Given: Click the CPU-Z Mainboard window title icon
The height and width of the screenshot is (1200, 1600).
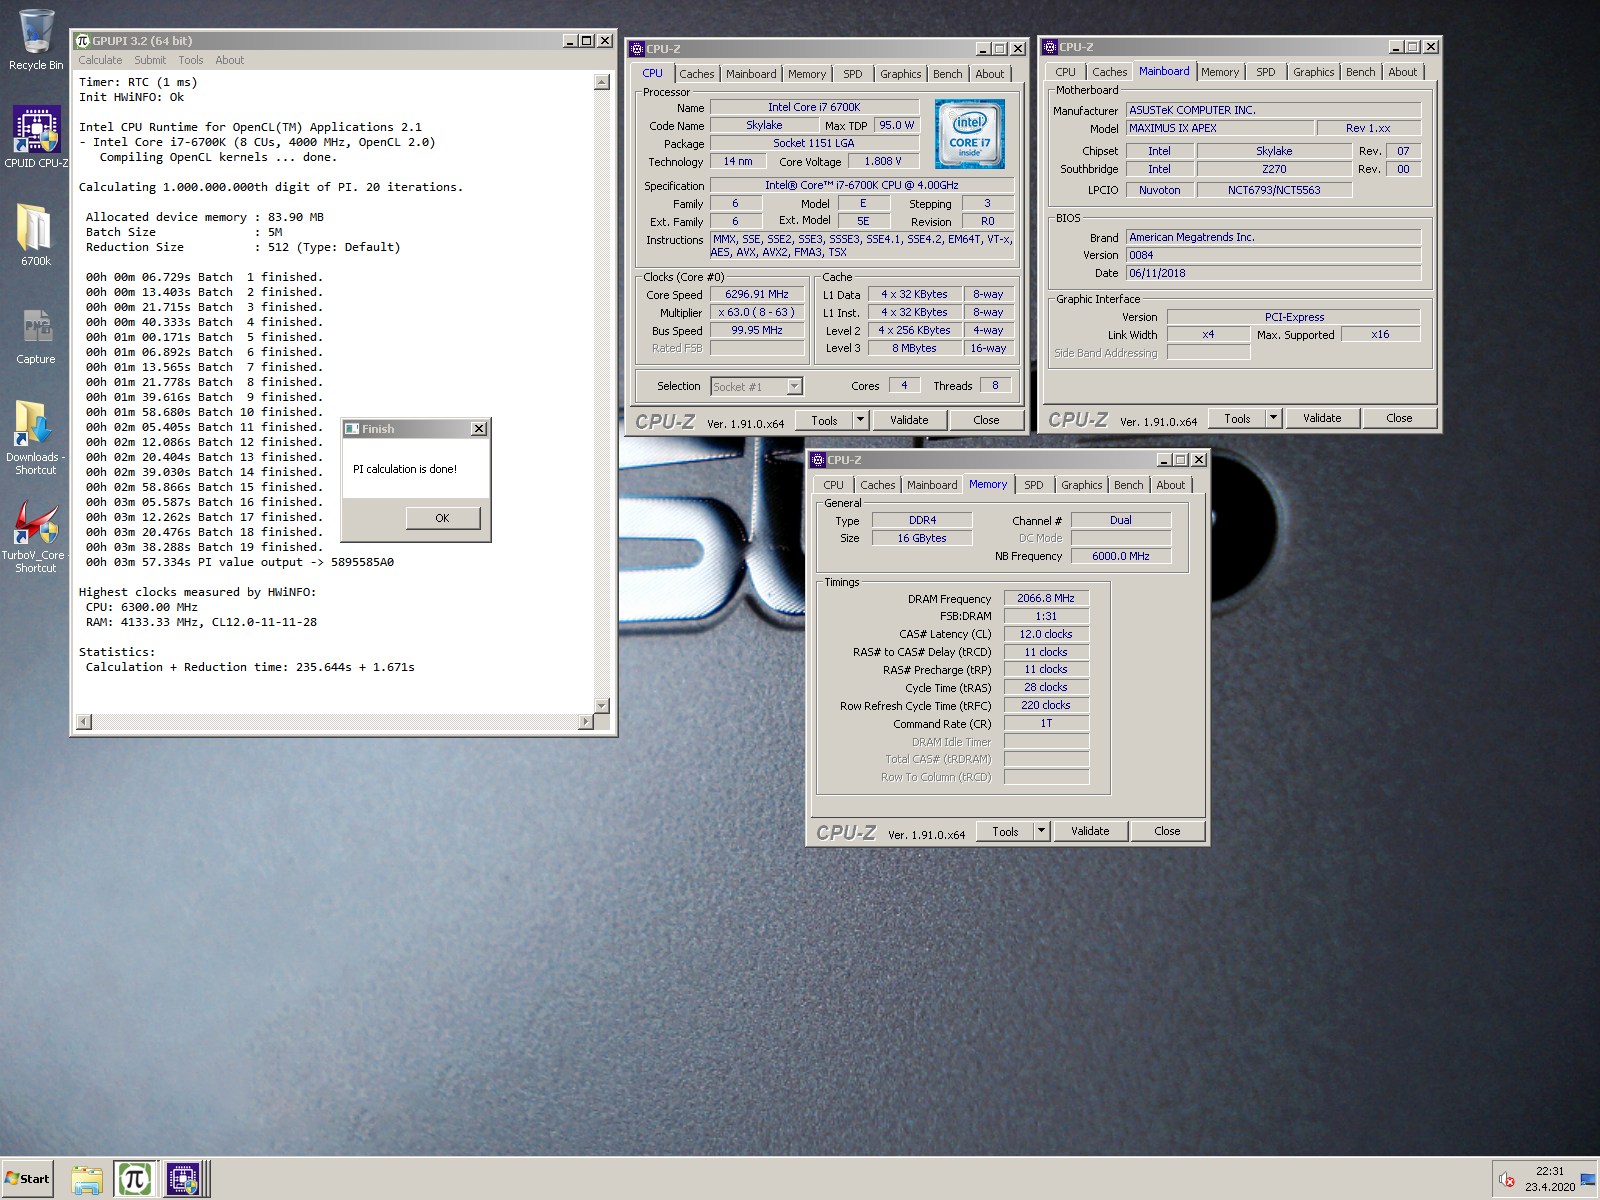Looking at the screenshot, I should click(1050, 47).
